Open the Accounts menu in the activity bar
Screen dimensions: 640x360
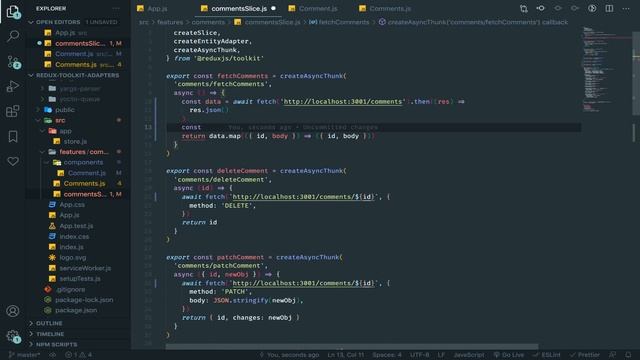point(13,311)
